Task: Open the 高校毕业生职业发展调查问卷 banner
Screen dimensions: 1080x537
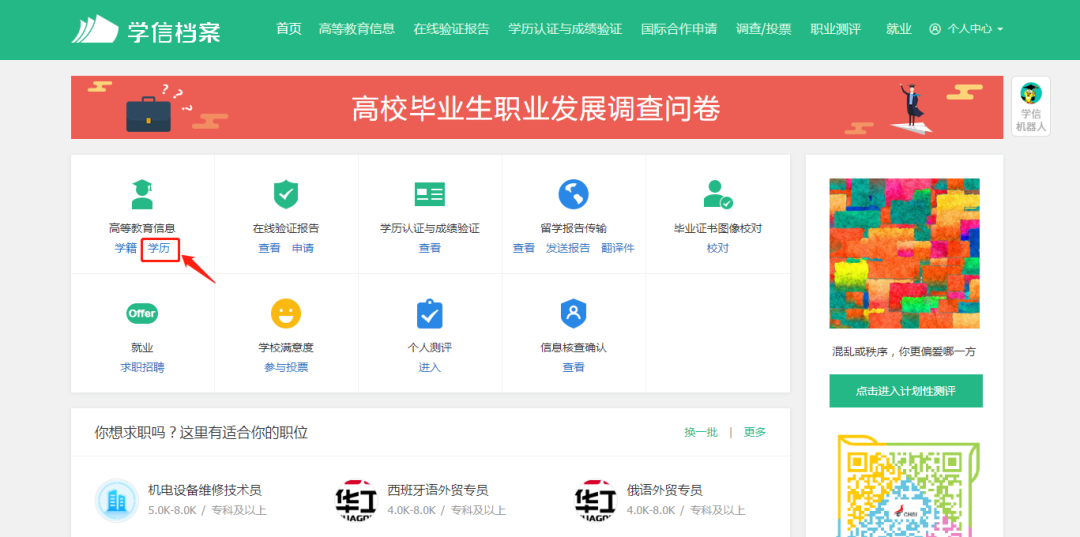Action: [537, 107]
